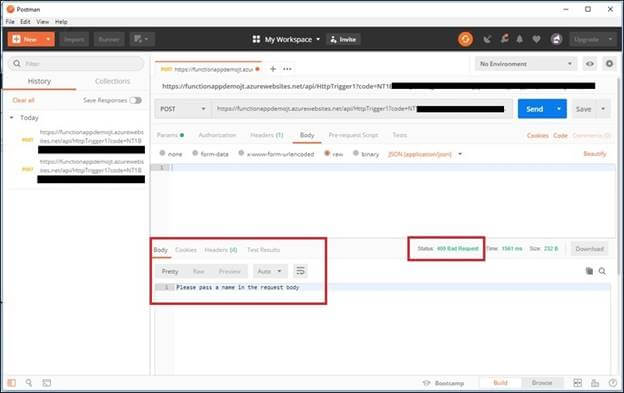Click the Save button
The width and height of the screenshot is (624, 393).
(583, 109)
